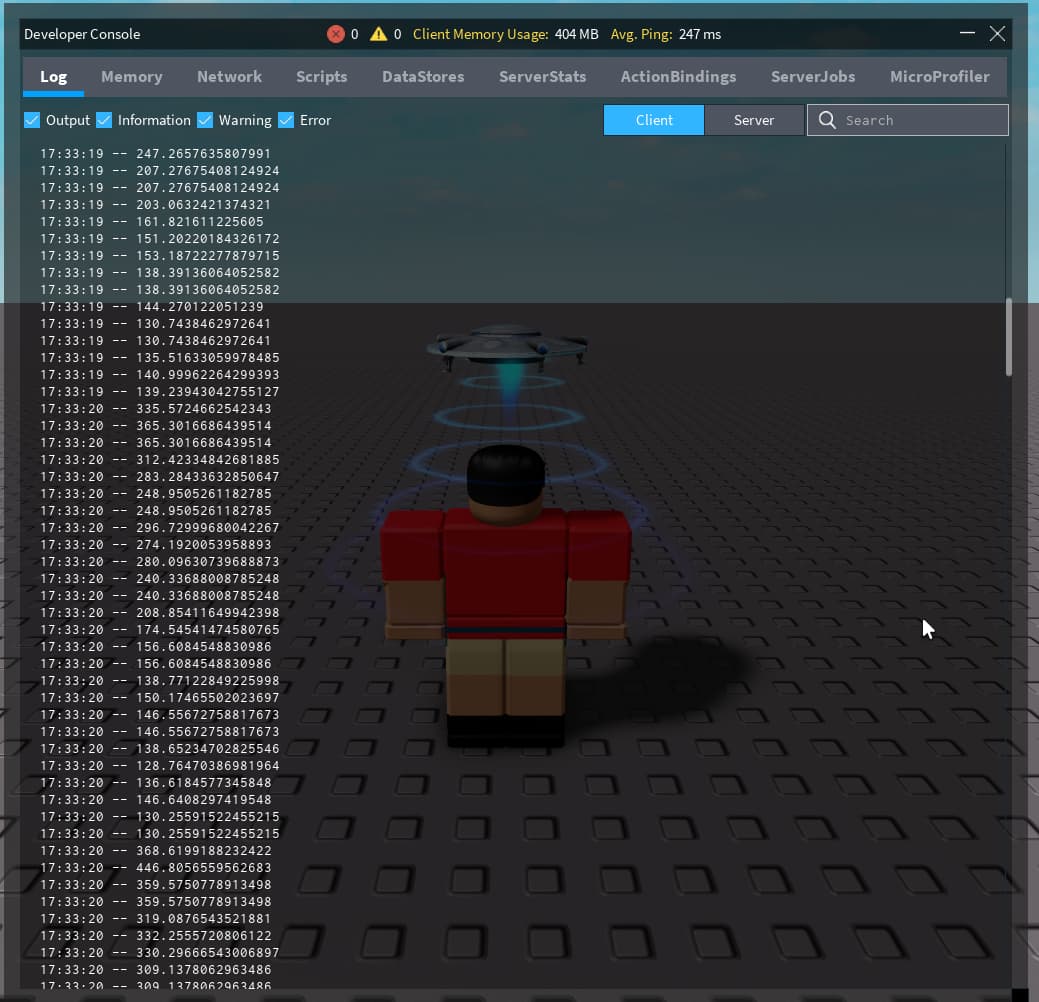The width and height of the screenshot is (1039, 1002).
Task: Click the Client Memory Usage label
Action: pos(480,34)
